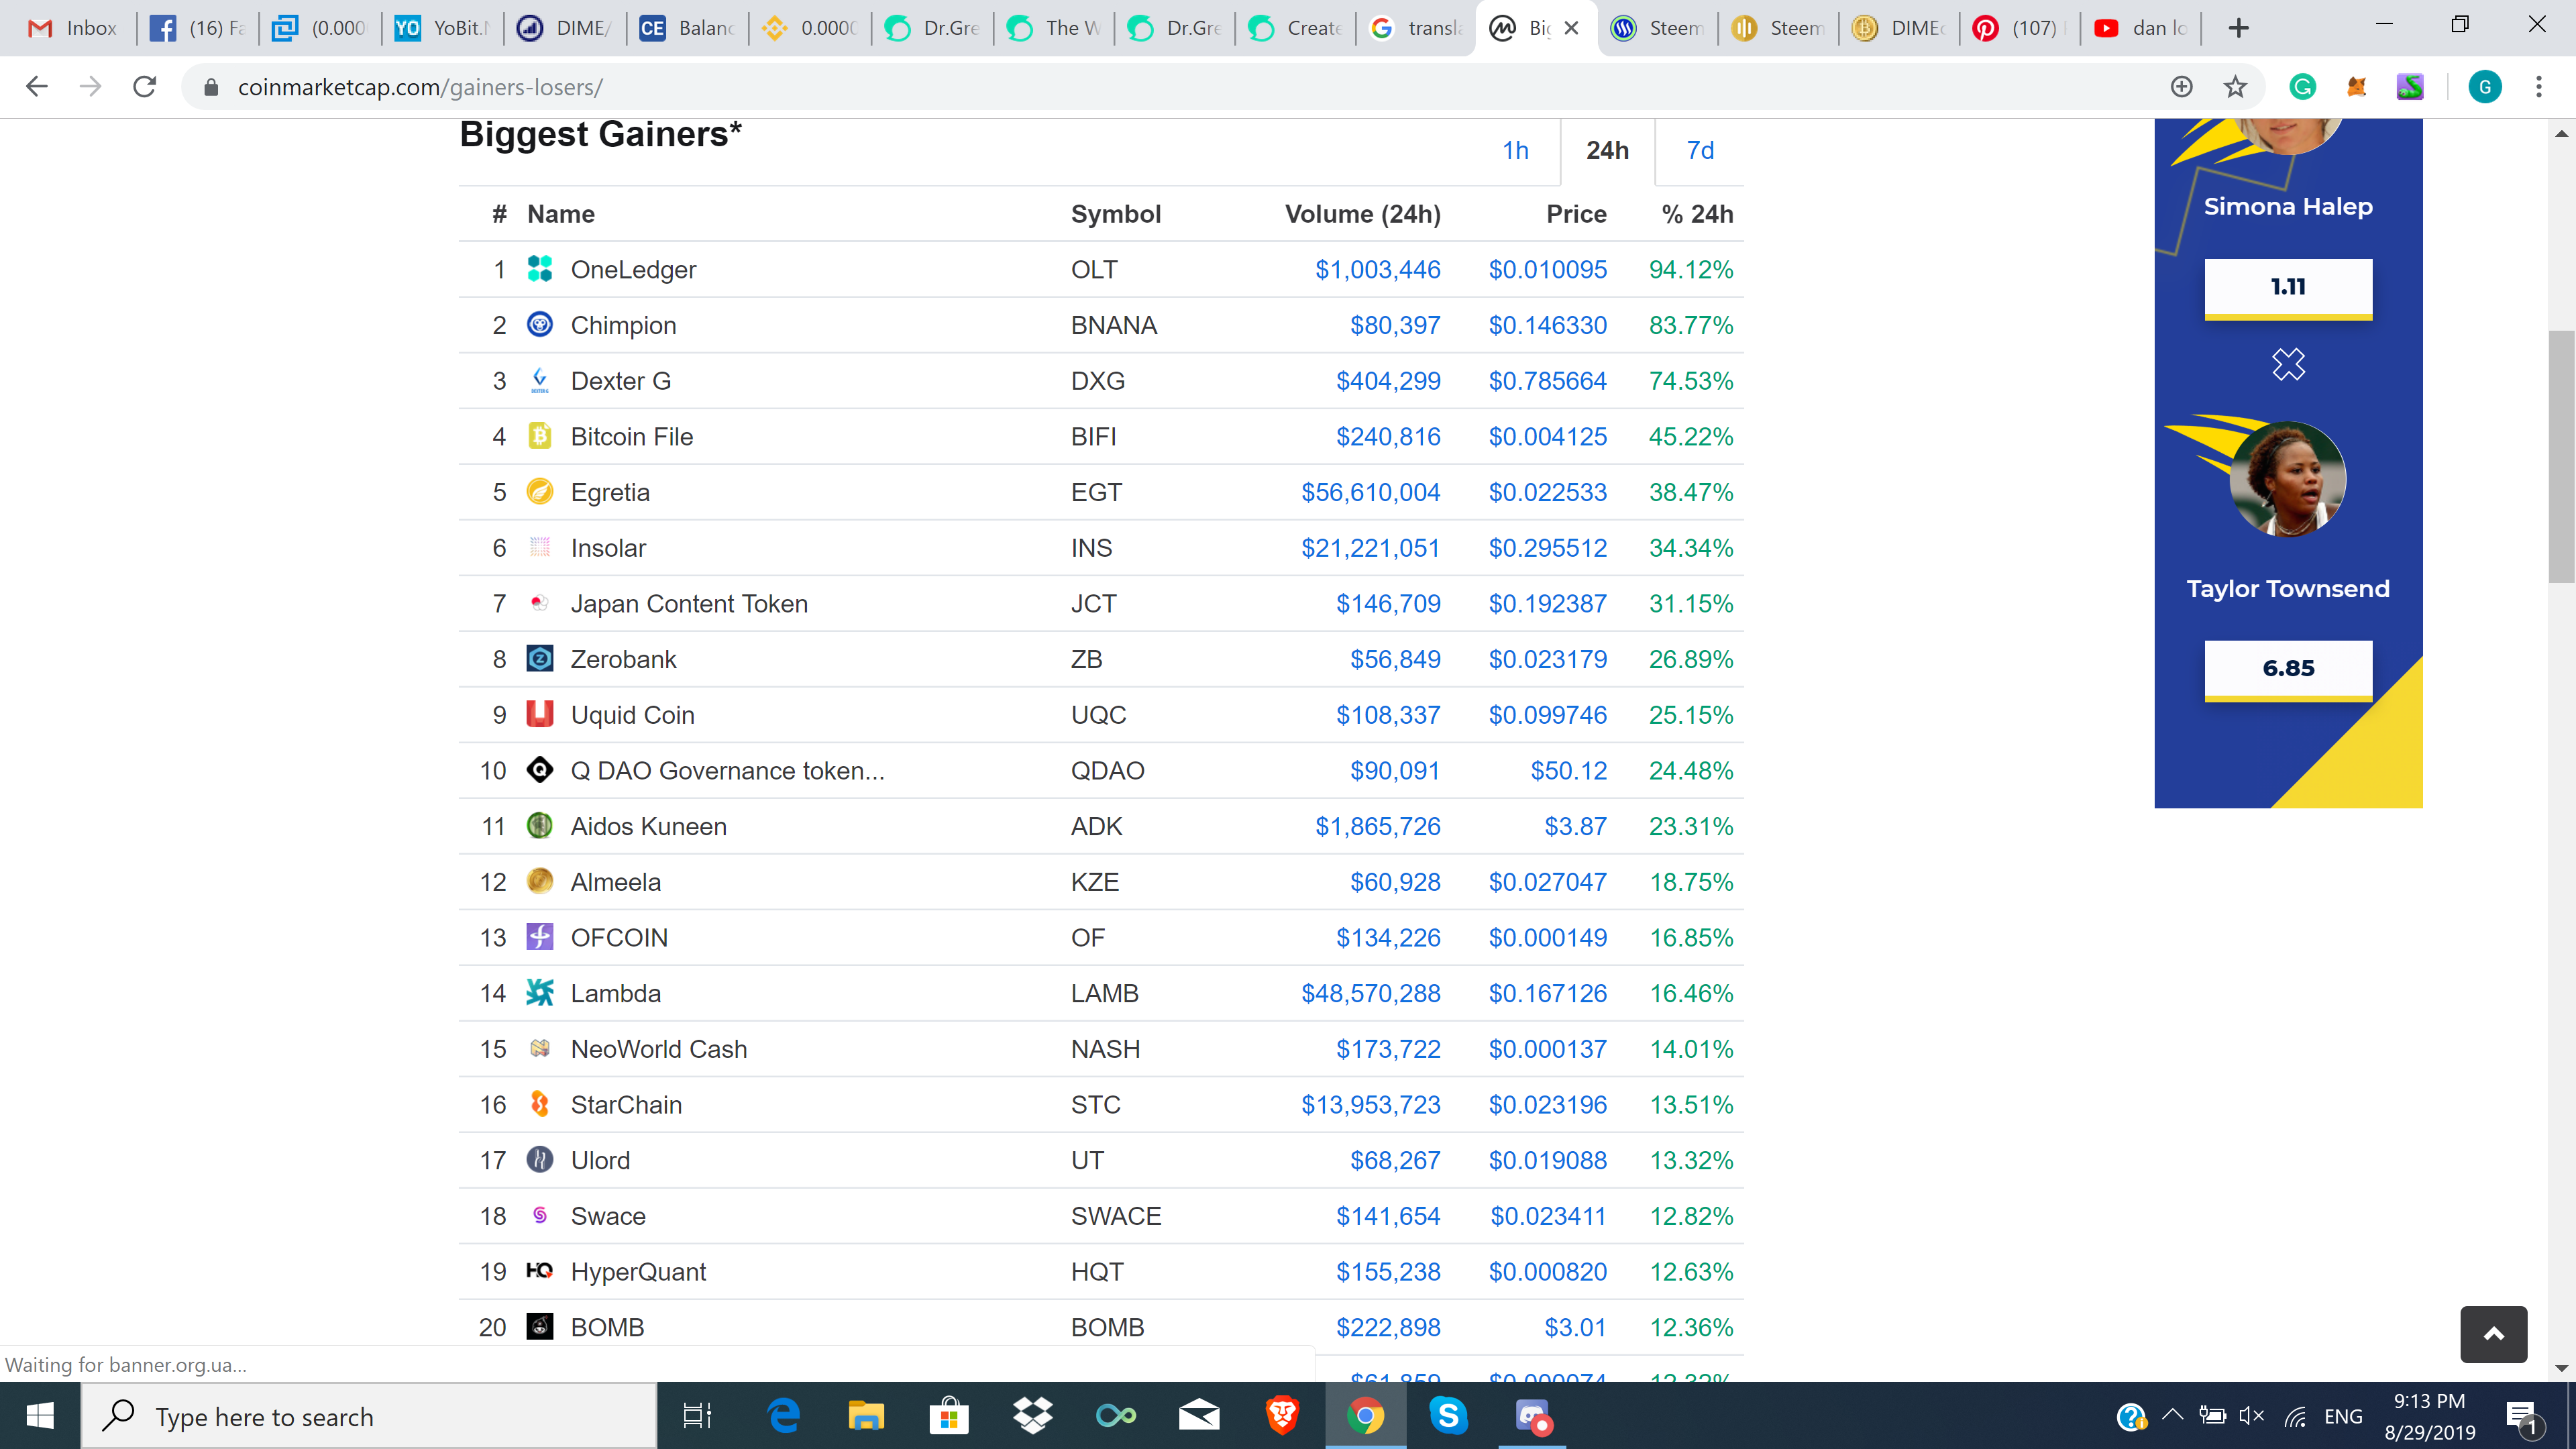Viewport: 2576px width, 1449px height.
Task: Switch to the 1h gainers tab
Action: [1515, 150]
